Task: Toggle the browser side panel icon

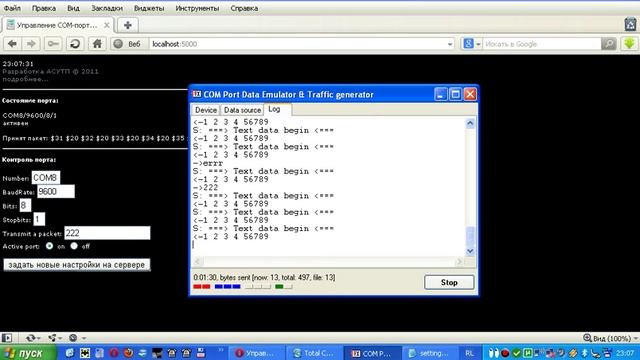Action: coord(7,338)
